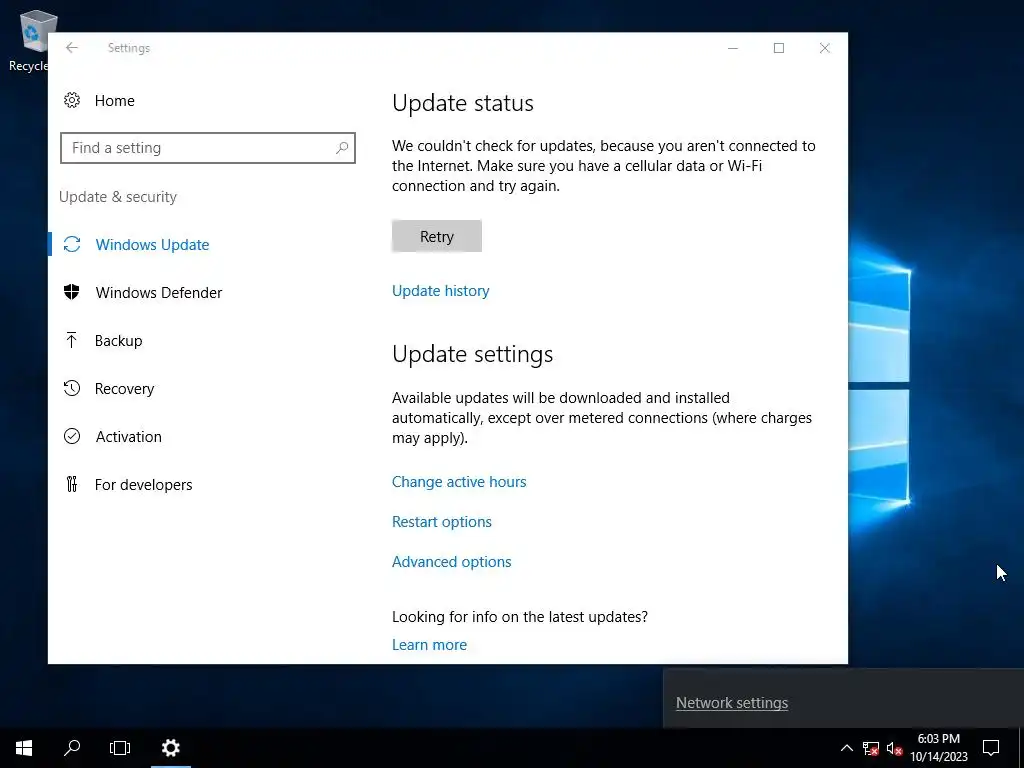Open Task View from the taskbar
Screen dimensions: 1024x768
click(x=120, y=748)
